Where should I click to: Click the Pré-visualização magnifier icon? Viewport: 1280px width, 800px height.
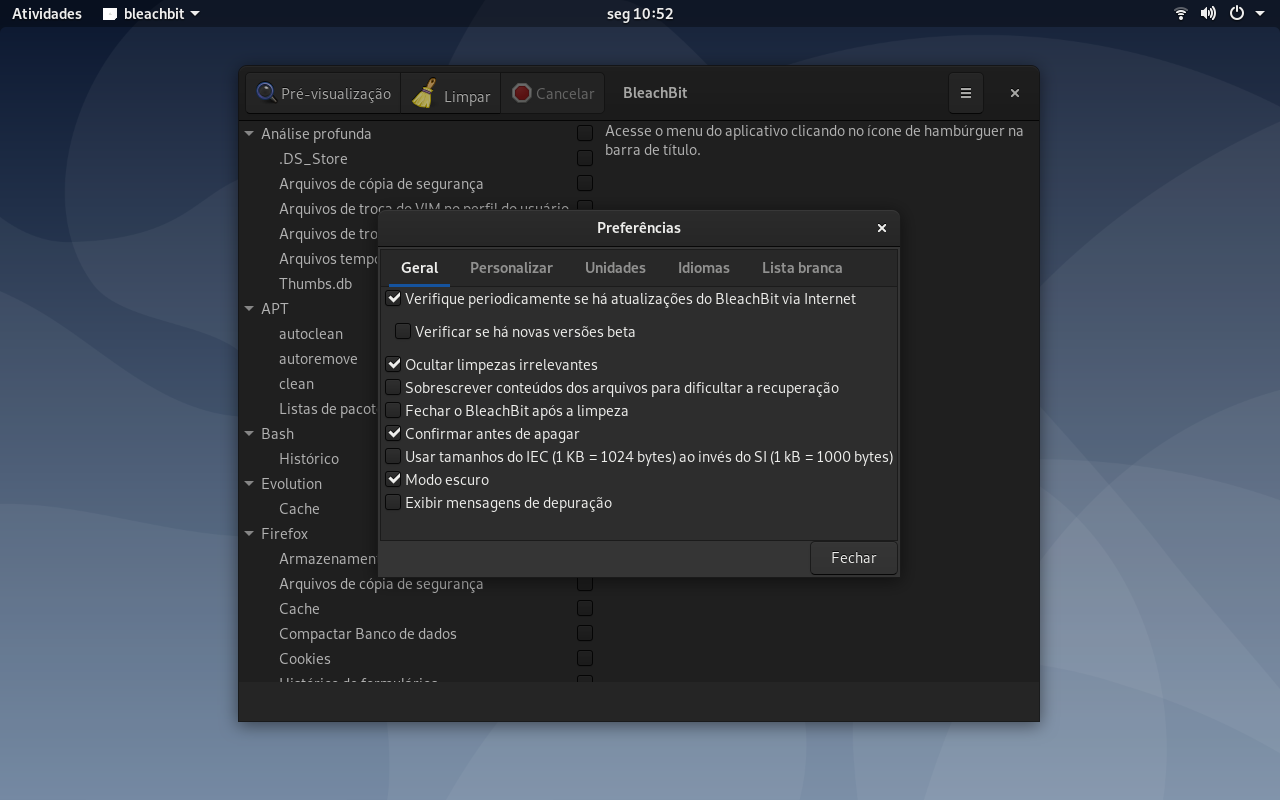click(x=266, y=93)
